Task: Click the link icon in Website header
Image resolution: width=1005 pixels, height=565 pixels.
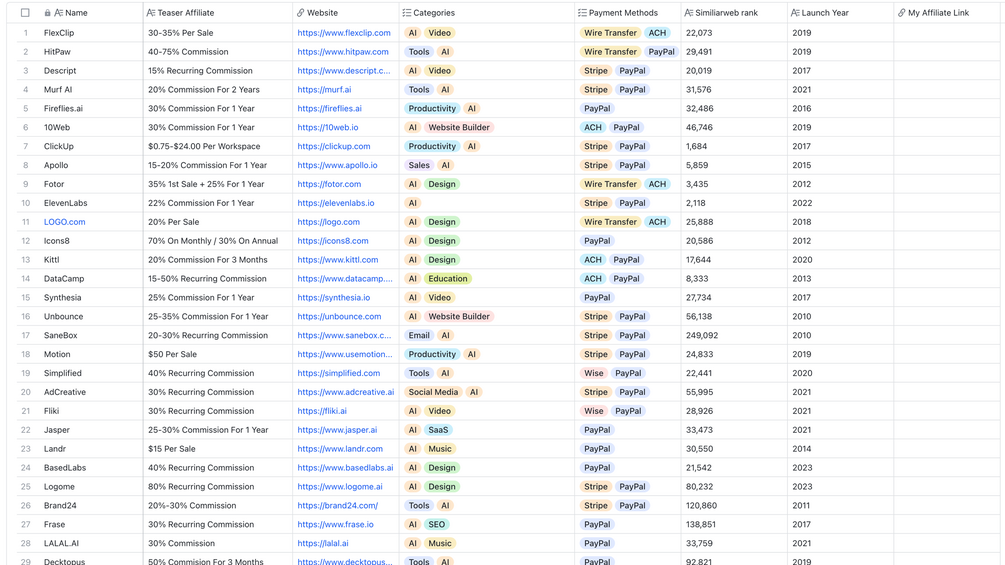Action: (x=301, y=13)
